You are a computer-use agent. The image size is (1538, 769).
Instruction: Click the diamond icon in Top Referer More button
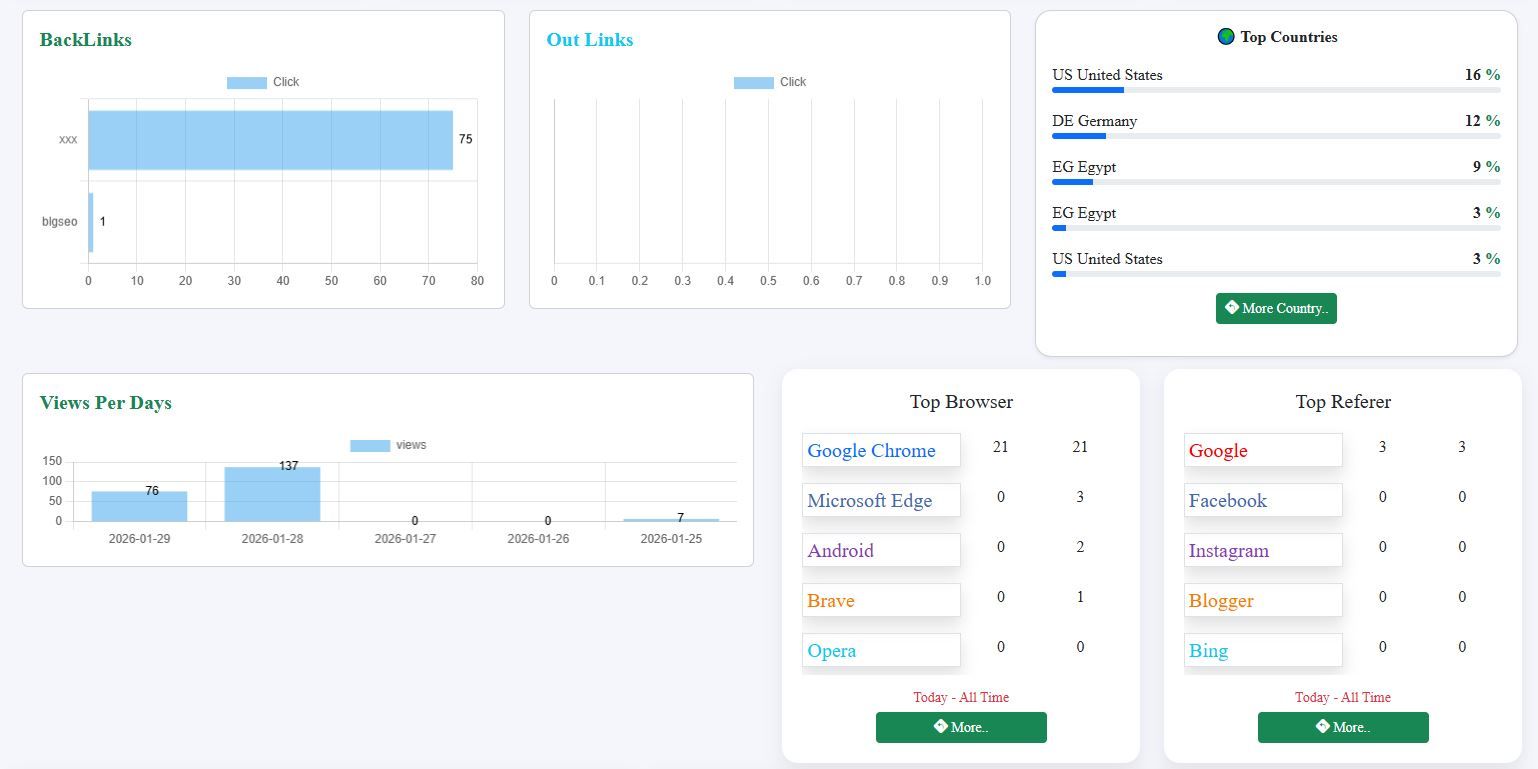tap(1323, 727)
